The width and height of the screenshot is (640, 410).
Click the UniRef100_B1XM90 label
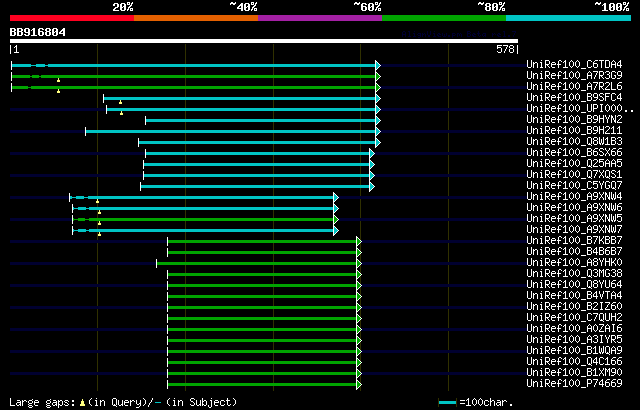point(574,372)
